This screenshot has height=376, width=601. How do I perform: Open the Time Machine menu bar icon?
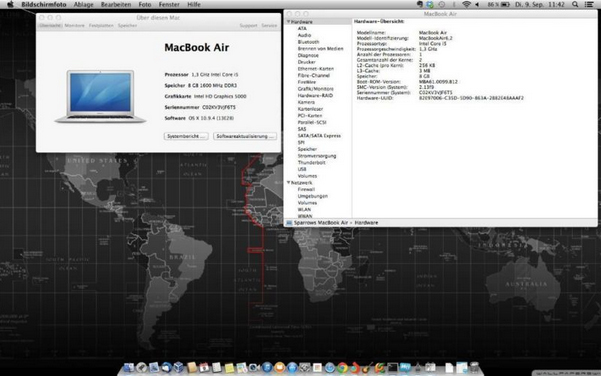[442, 4]
